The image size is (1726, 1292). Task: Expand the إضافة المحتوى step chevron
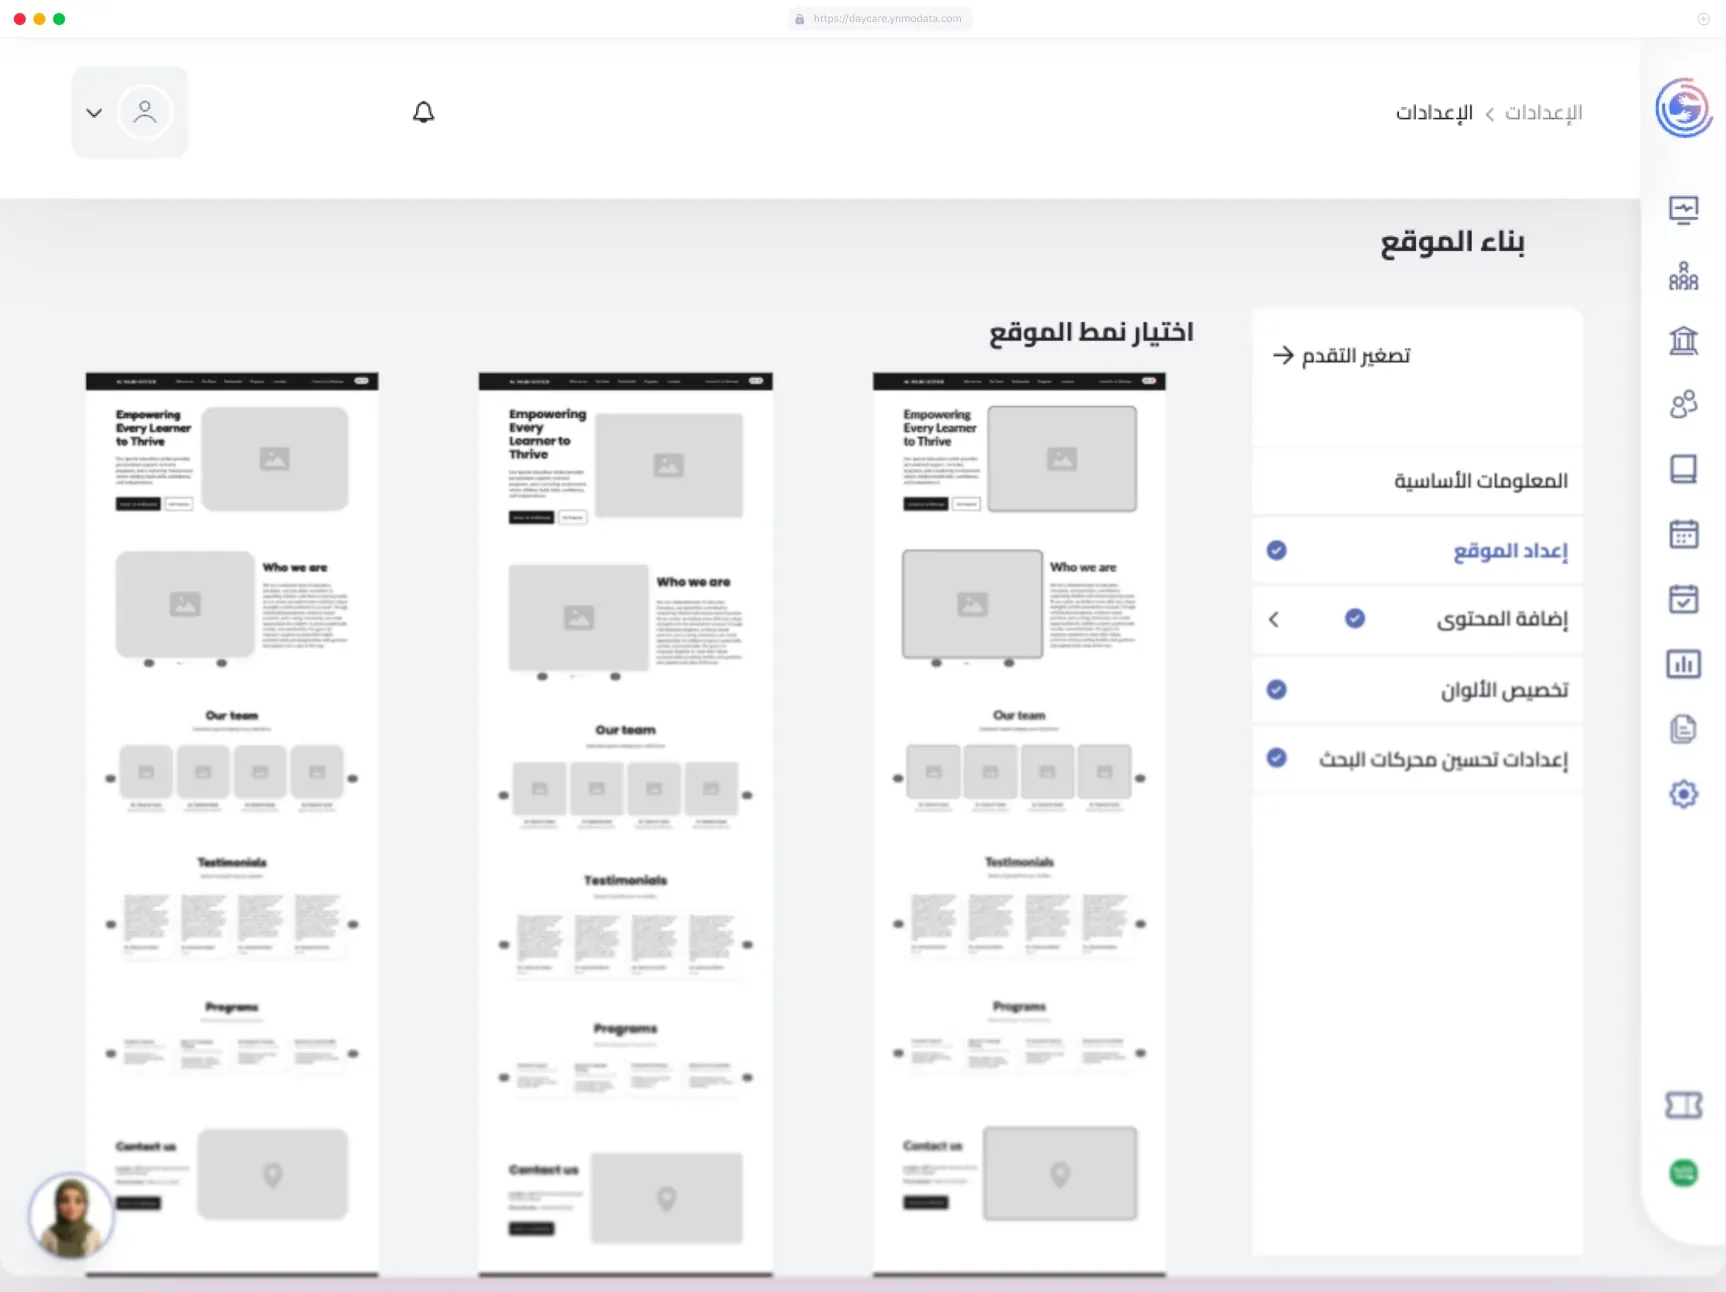pyautogui.click(x=1273, y=620)
